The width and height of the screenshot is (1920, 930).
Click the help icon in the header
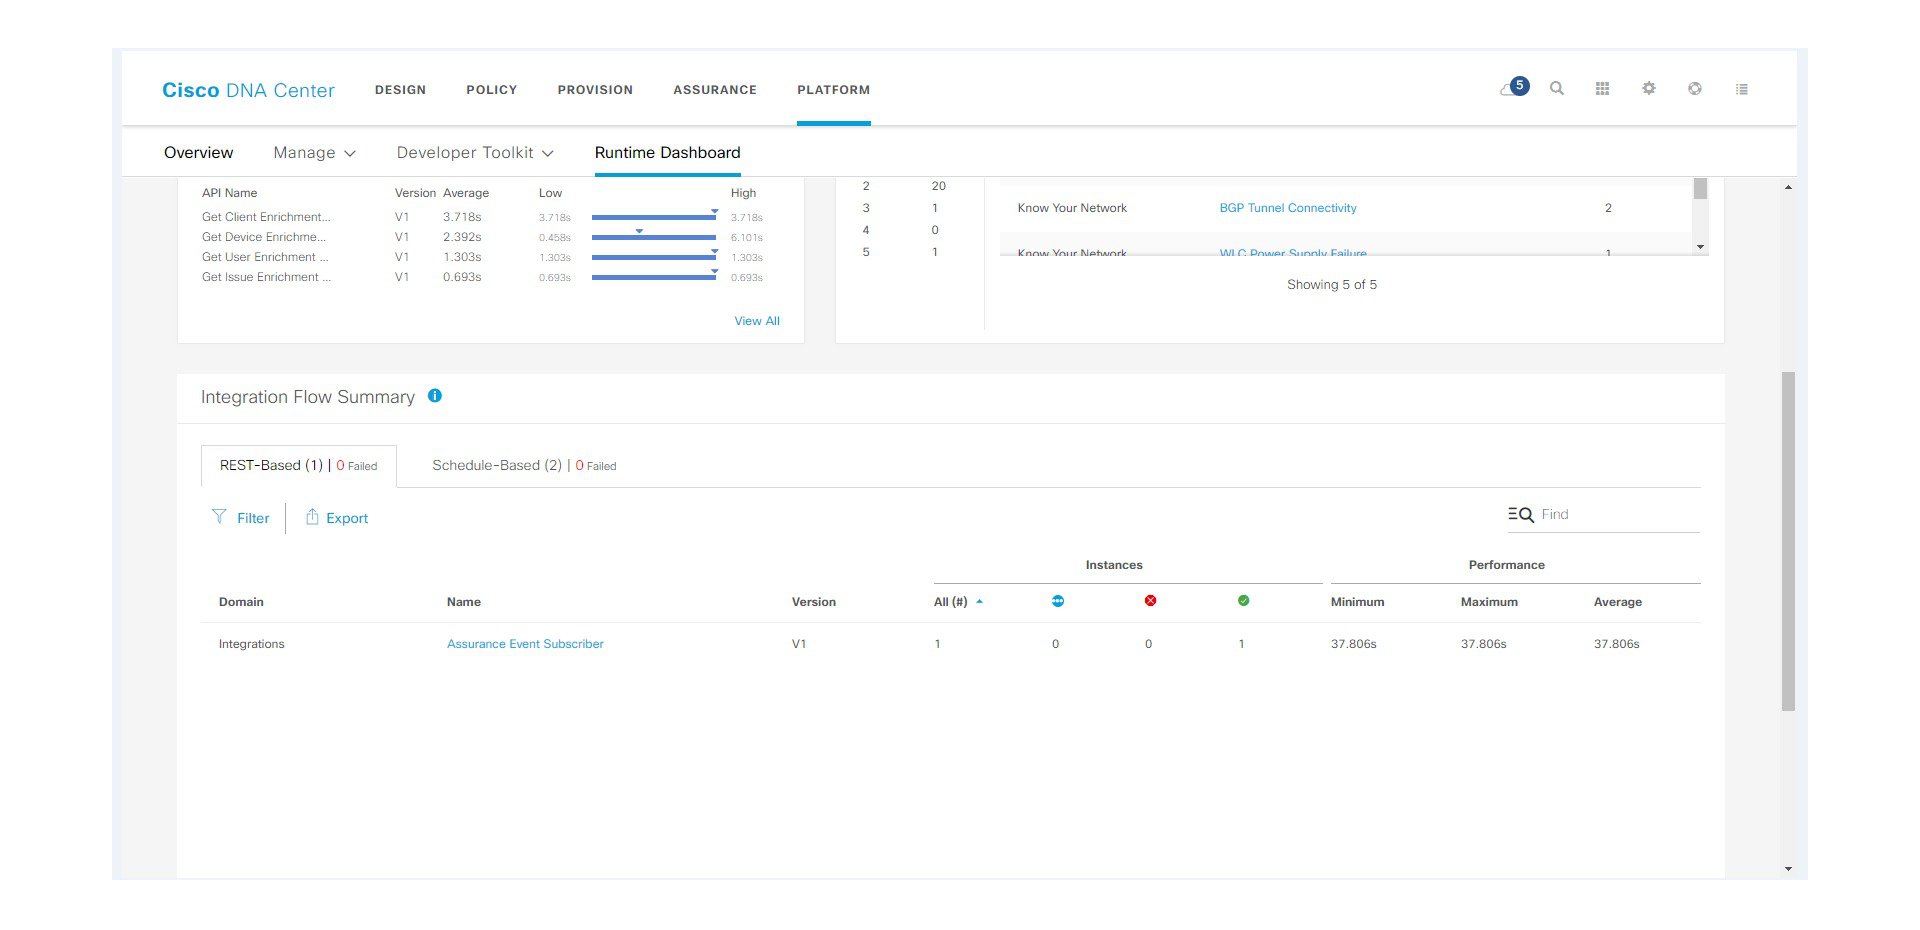tap(1694, 88)
